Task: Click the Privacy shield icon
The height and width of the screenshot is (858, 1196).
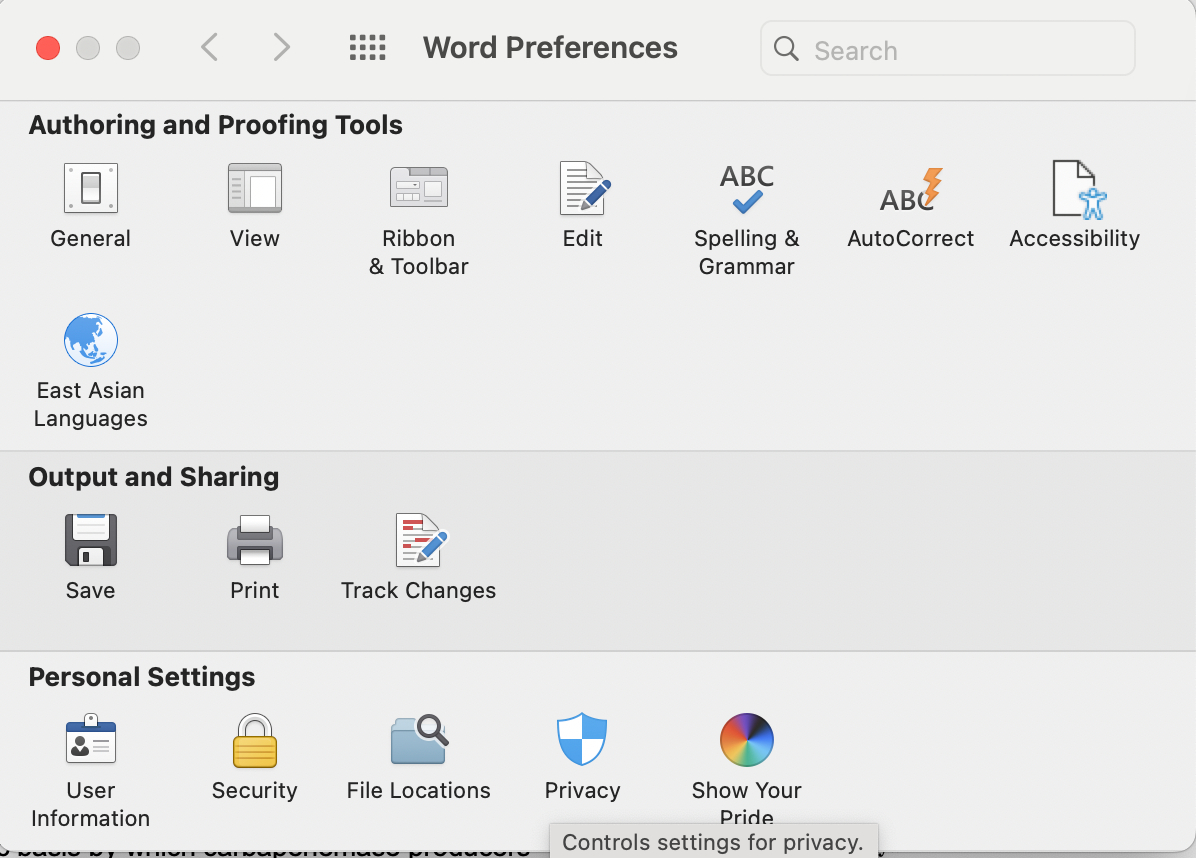Action: 582,740
